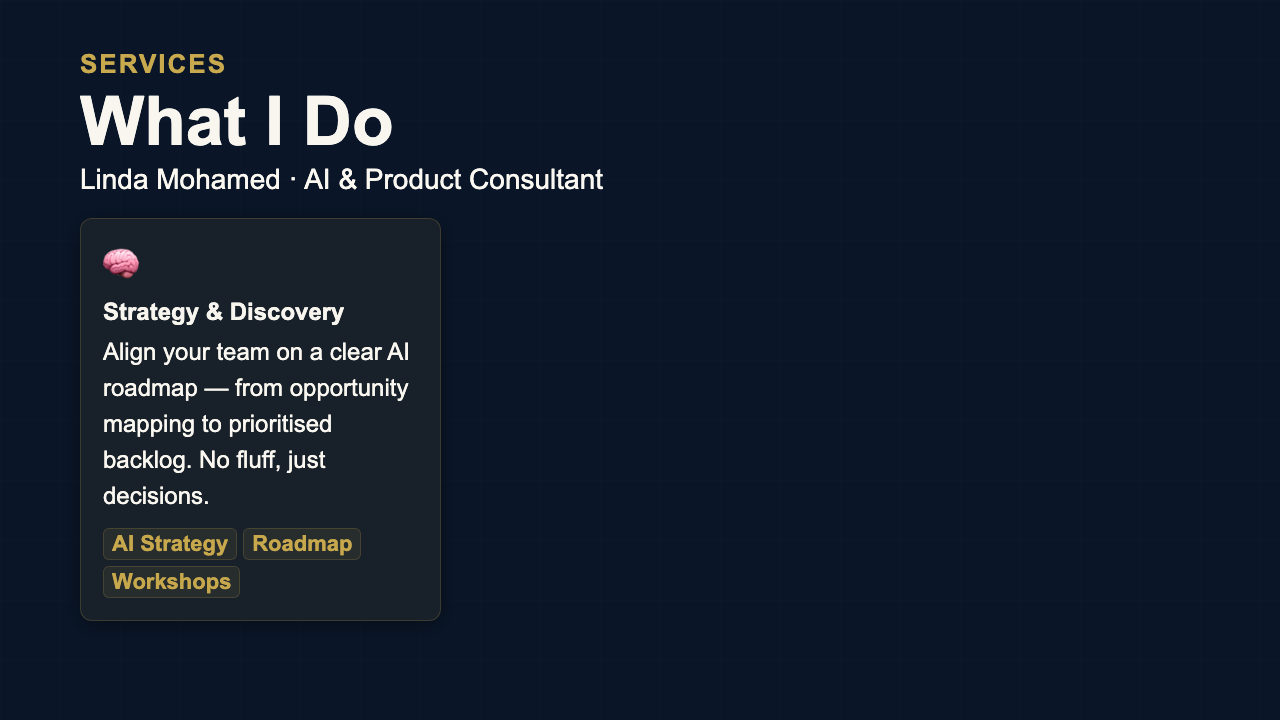Click the What I Do title

click(236, 120)
